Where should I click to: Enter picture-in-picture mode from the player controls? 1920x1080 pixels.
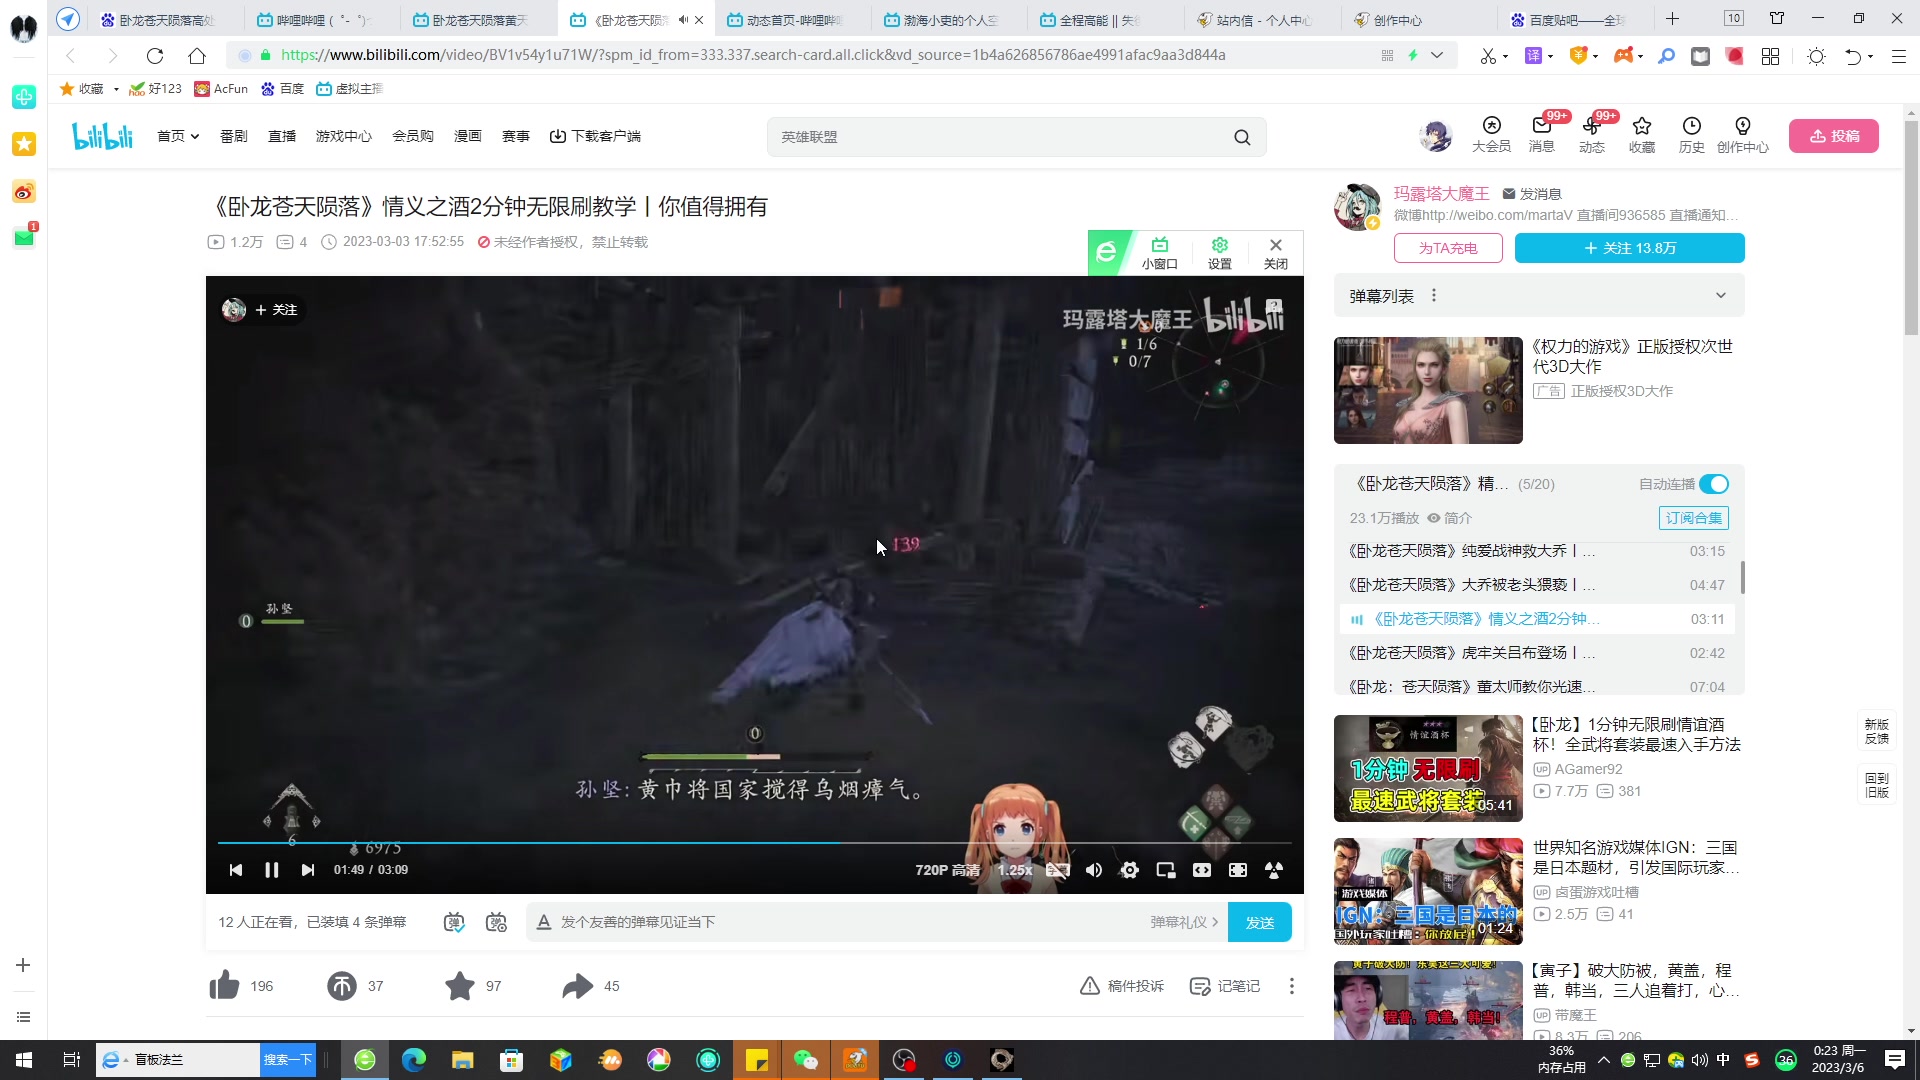1165,869
